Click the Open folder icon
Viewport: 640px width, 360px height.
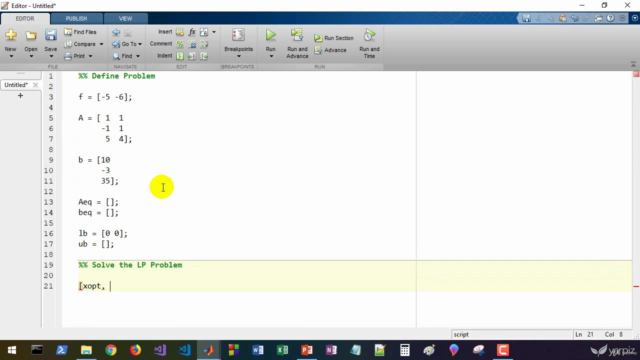(x=31, y=36)
